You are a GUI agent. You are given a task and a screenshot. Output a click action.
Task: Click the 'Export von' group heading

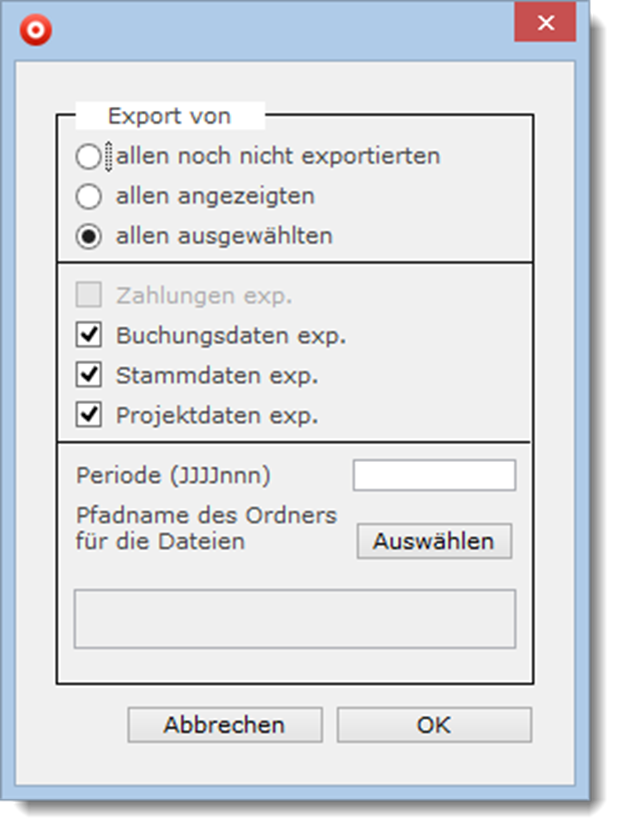[x=169, y=116]
